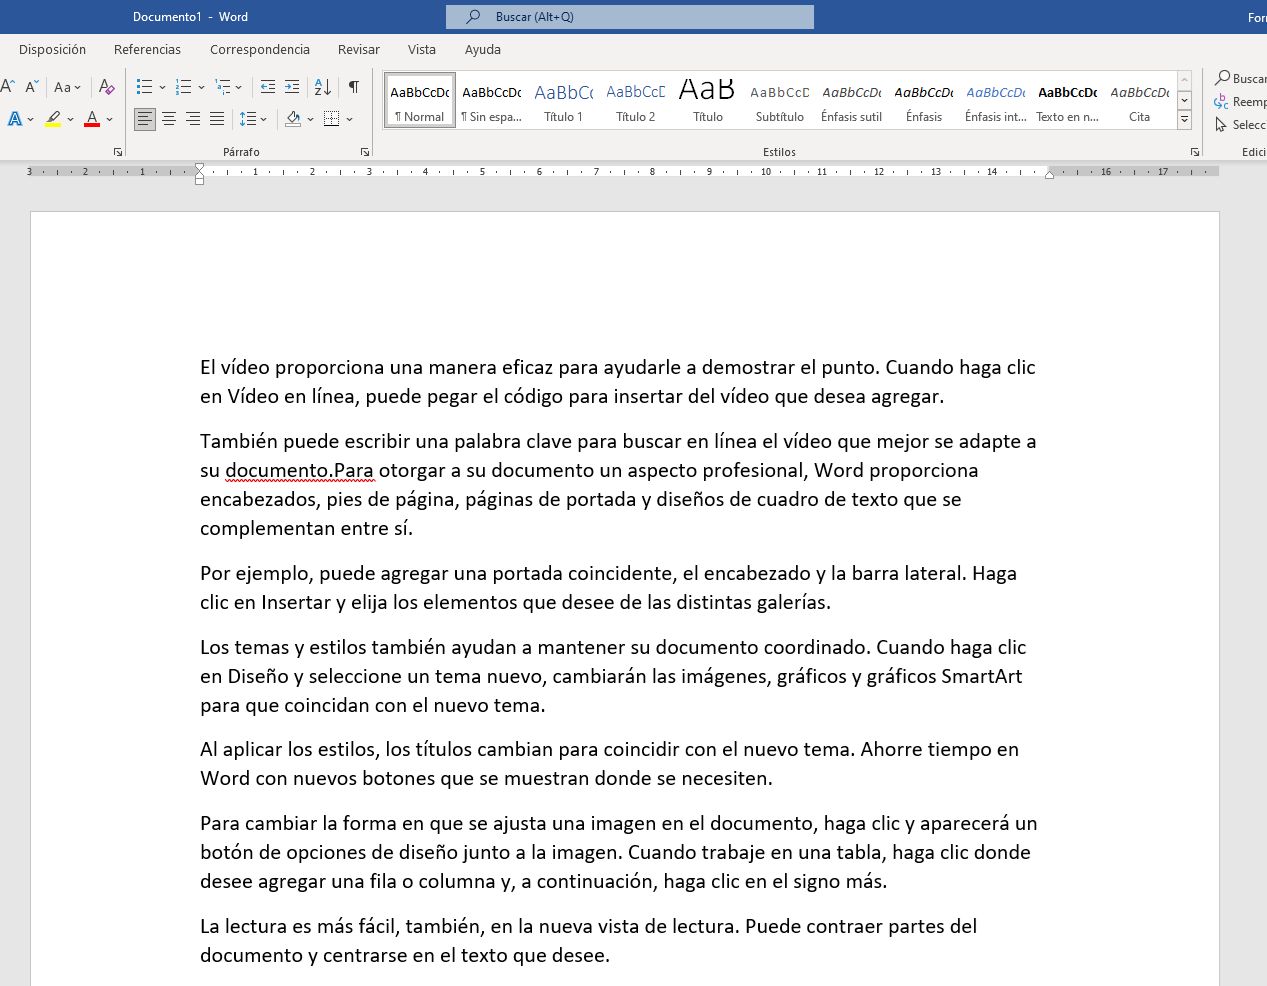This screenshot has width=1267, height=986.
Task: Justify the paragraph text
Action: click(x=217, y=119)
